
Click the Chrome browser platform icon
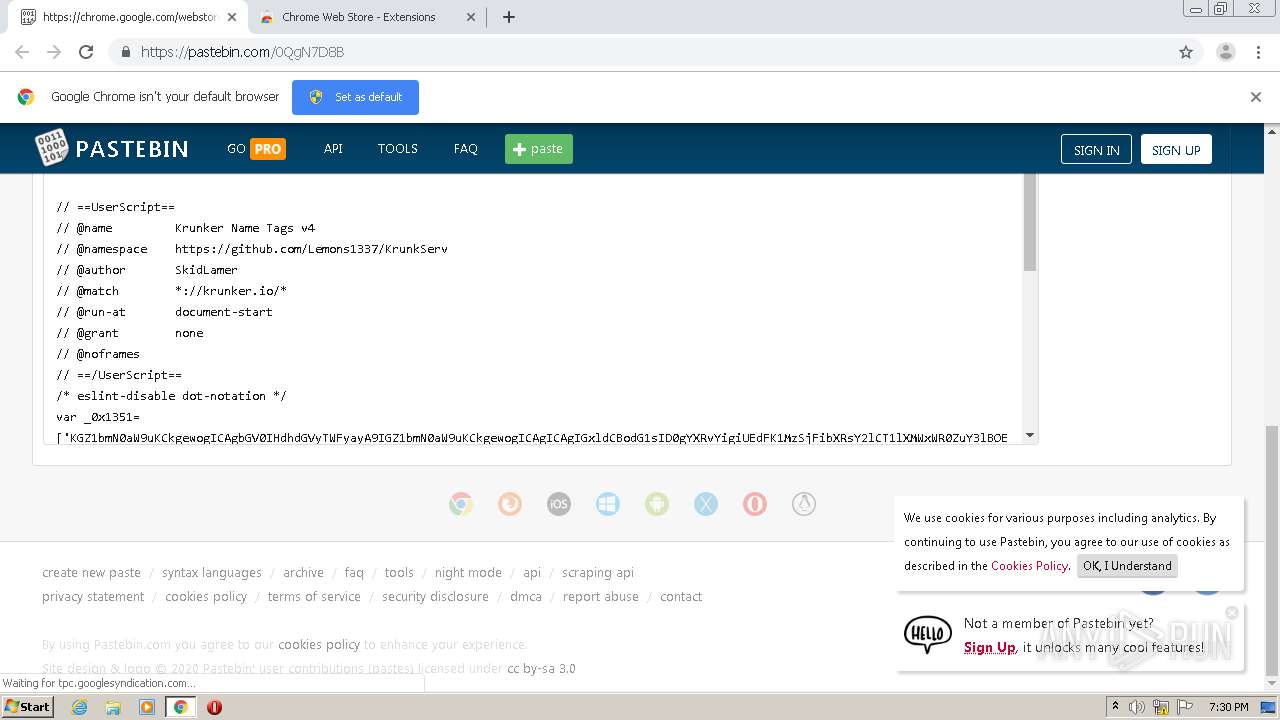pos(461,504)
